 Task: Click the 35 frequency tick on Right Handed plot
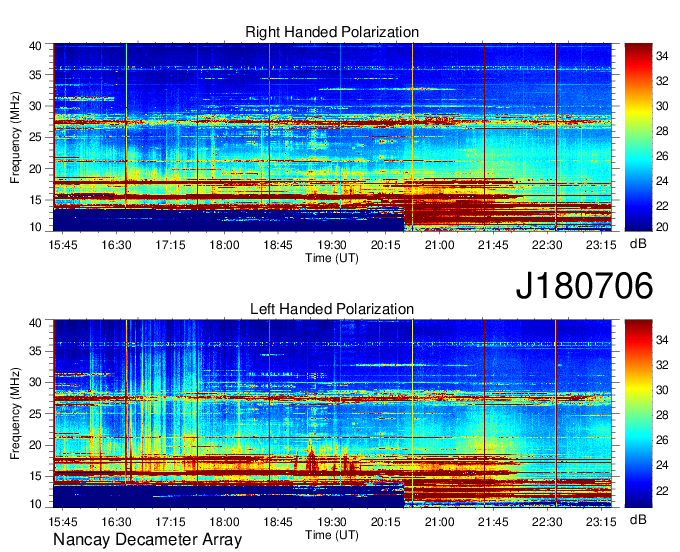click(x=35, y=75)
